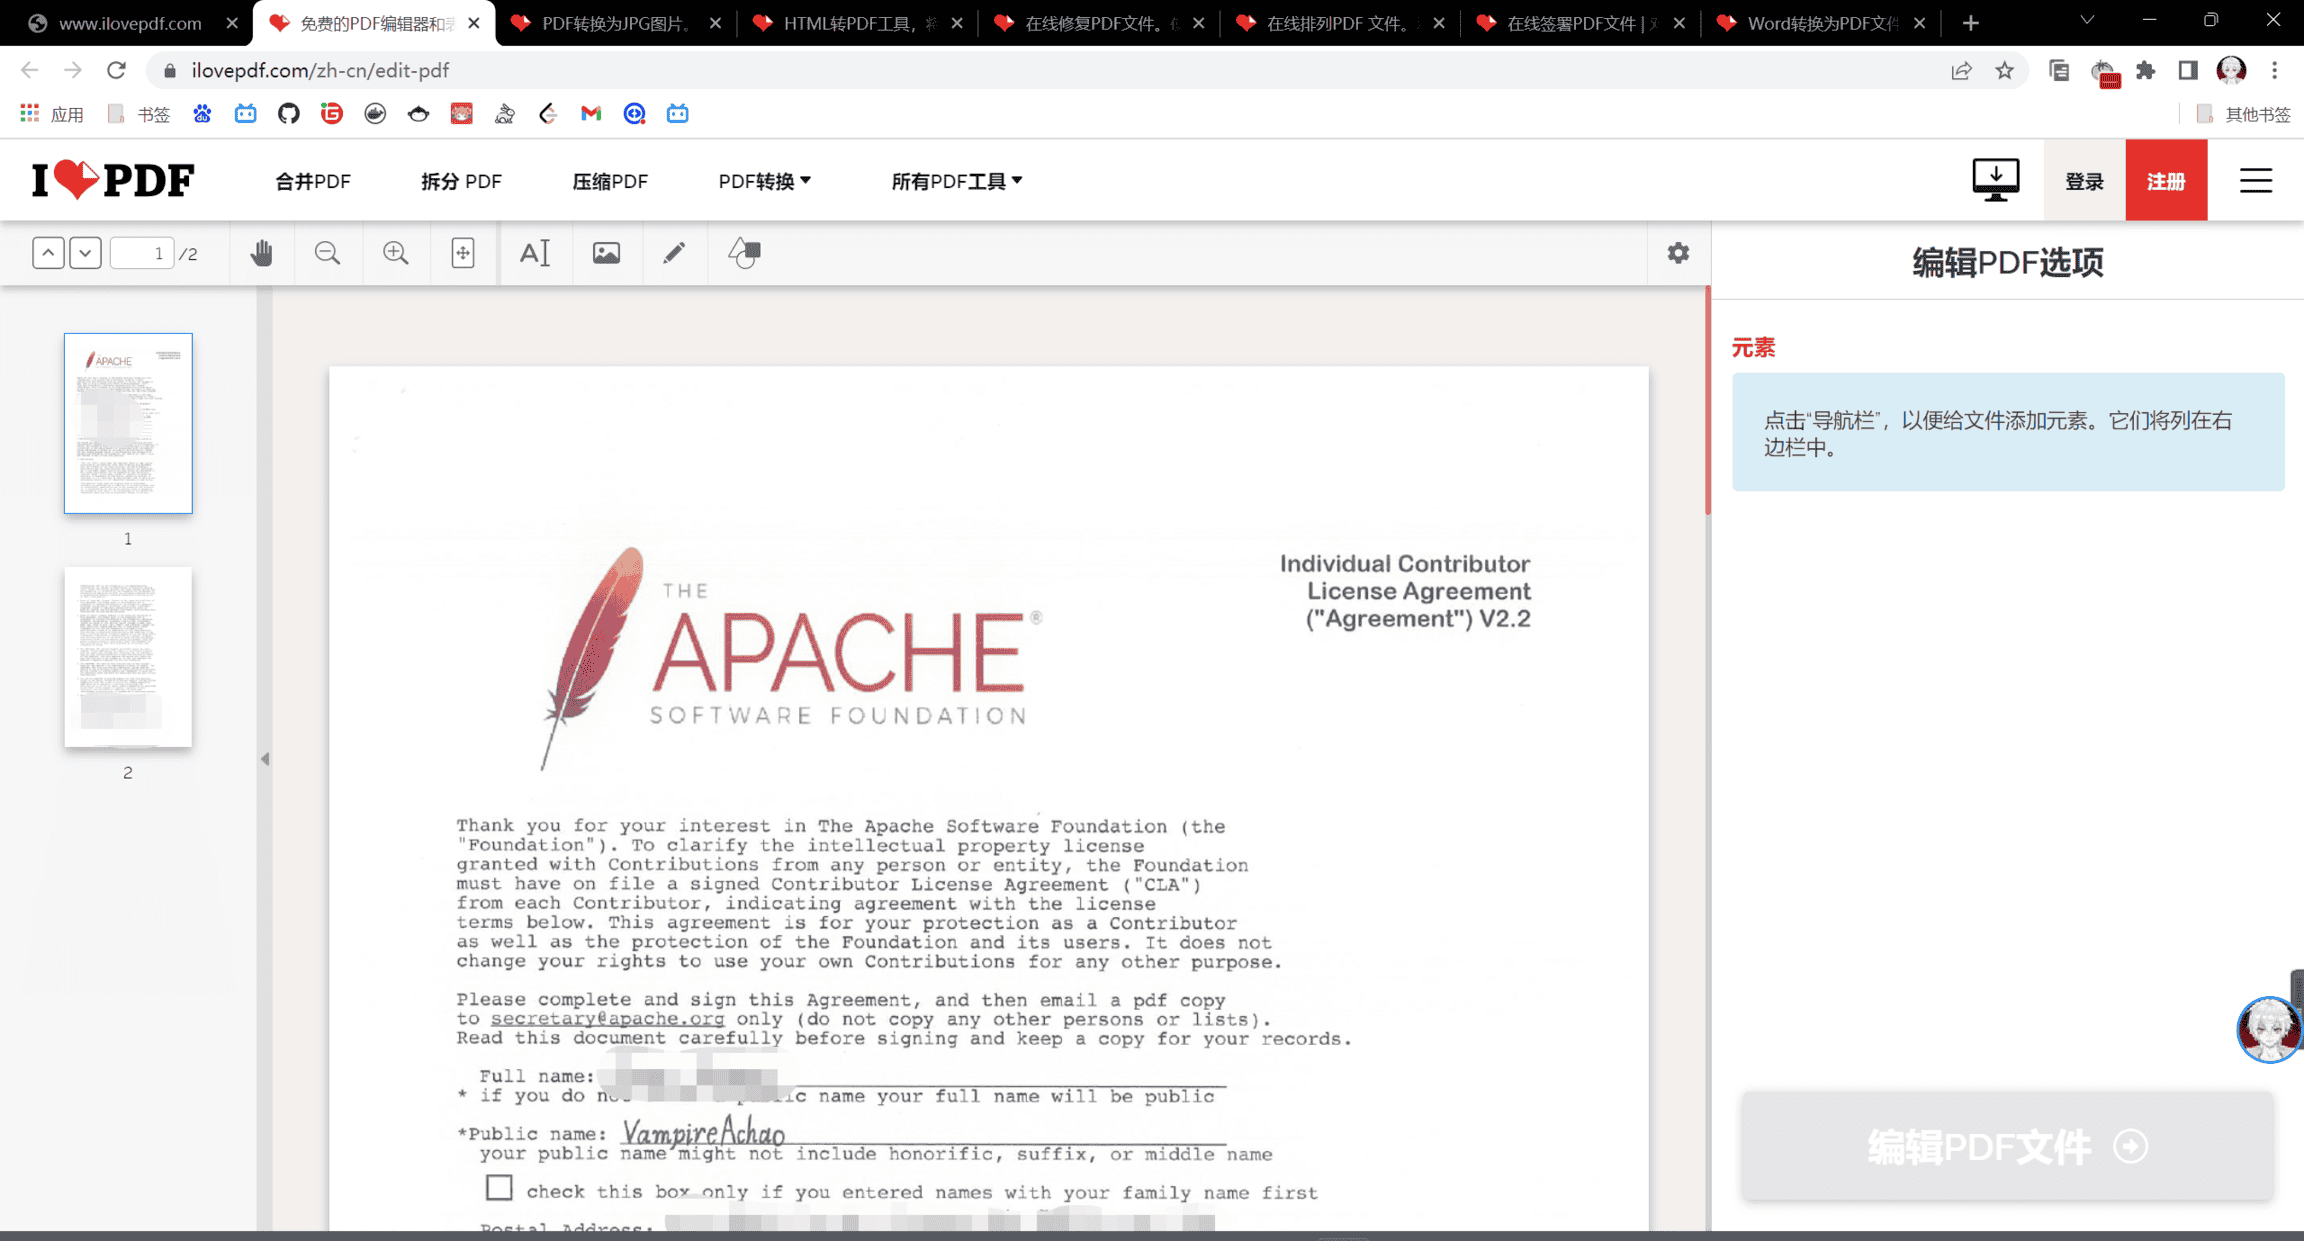Open the 合并PDF menu item
This screenshot has height=1241, width=2304.
click(x=313, y=181)
